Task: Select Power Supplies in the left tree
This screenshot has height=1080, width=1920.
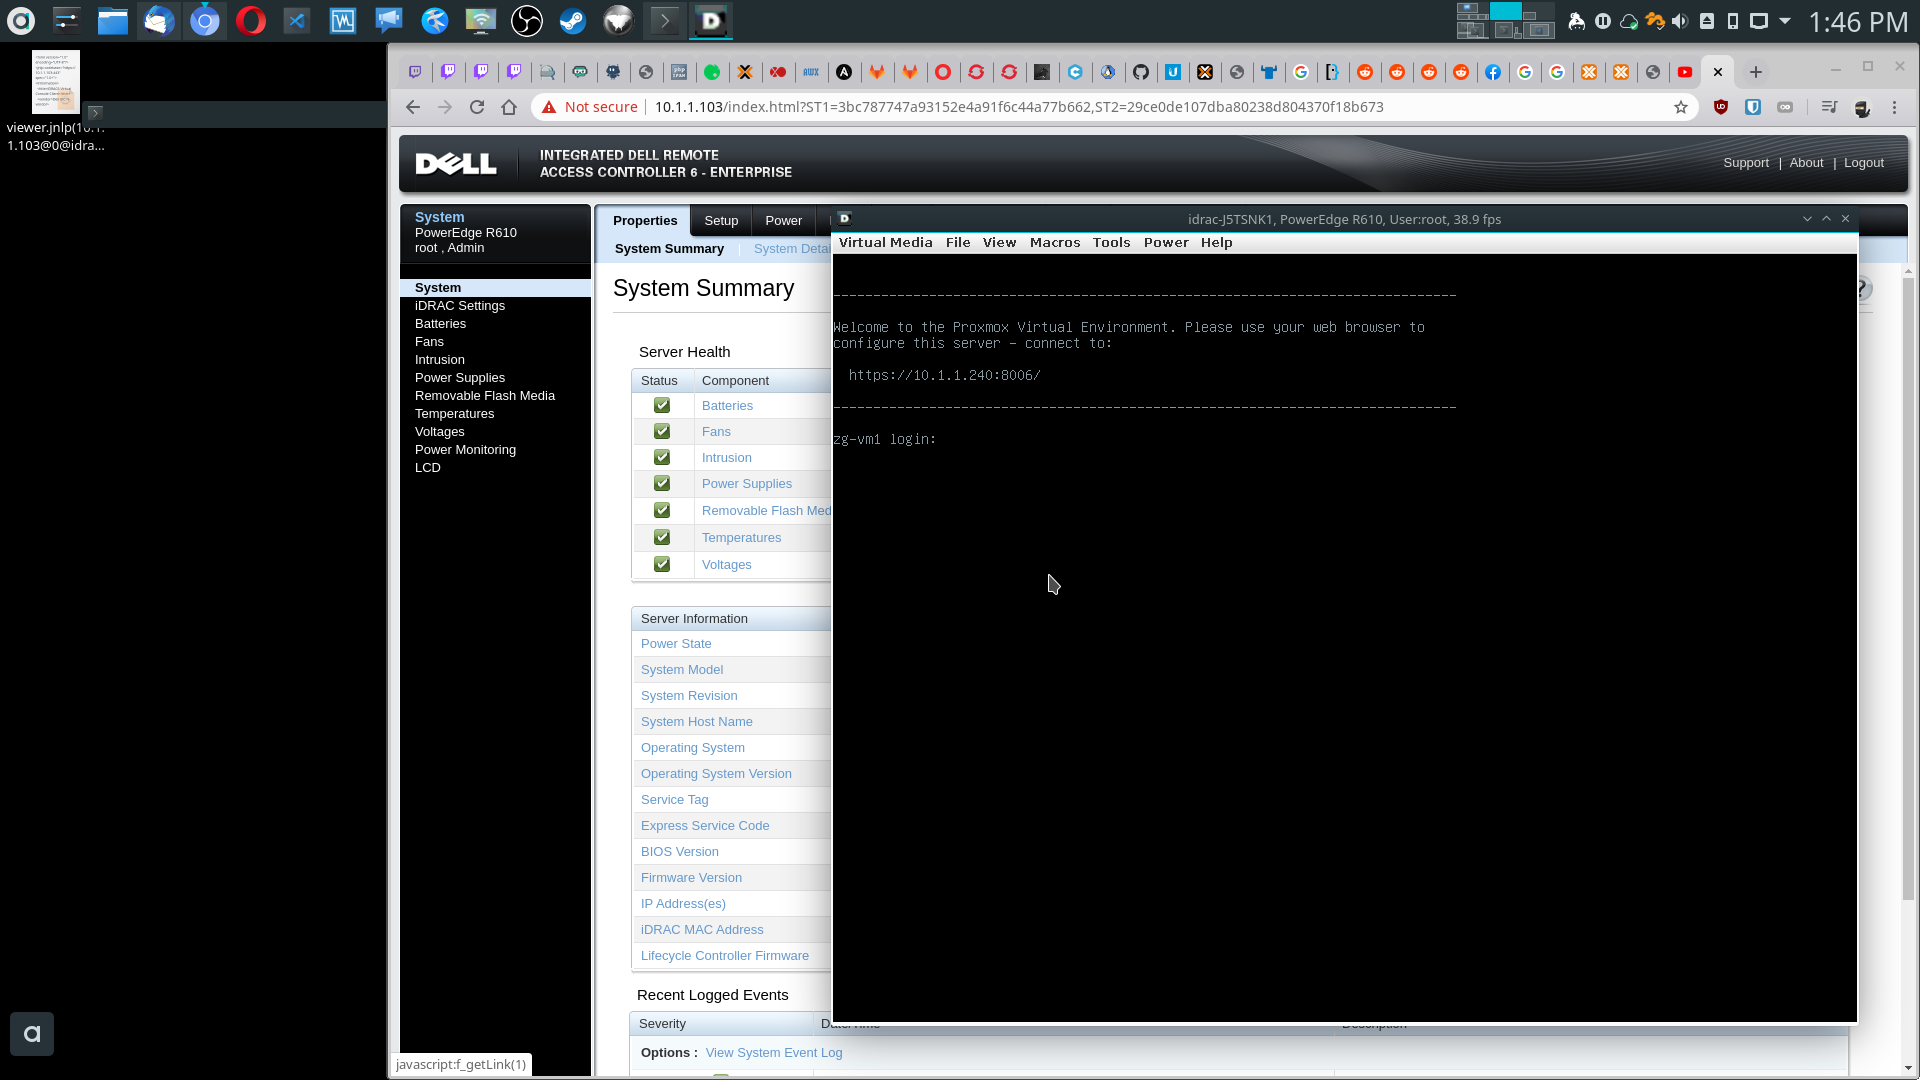Action: (460, 378)
